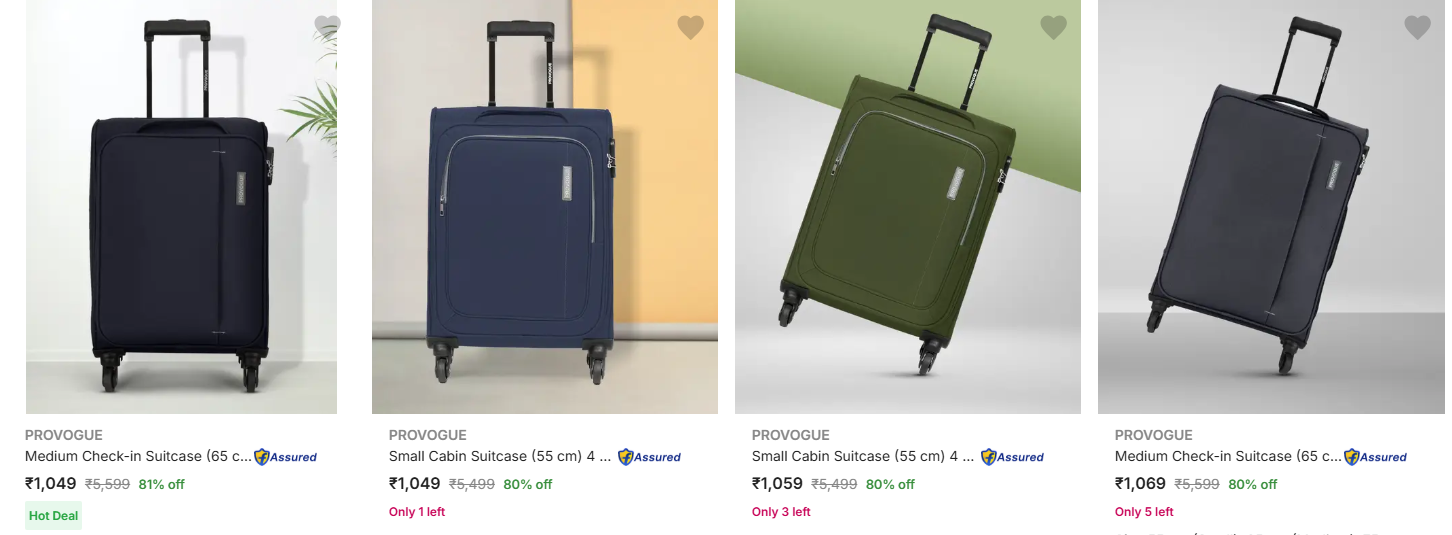Click Assured badge on grey suitcase listing
Viewport: 1452px width, 535px height.
(x=1376, y=457)
